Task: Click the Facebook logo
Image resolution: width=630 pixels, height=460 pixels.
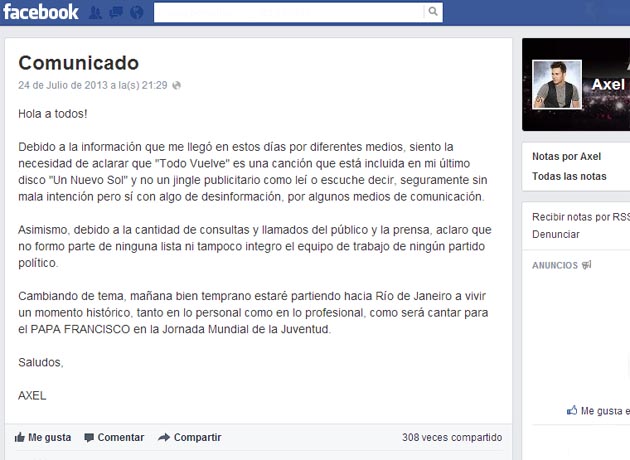Action: 41,12
